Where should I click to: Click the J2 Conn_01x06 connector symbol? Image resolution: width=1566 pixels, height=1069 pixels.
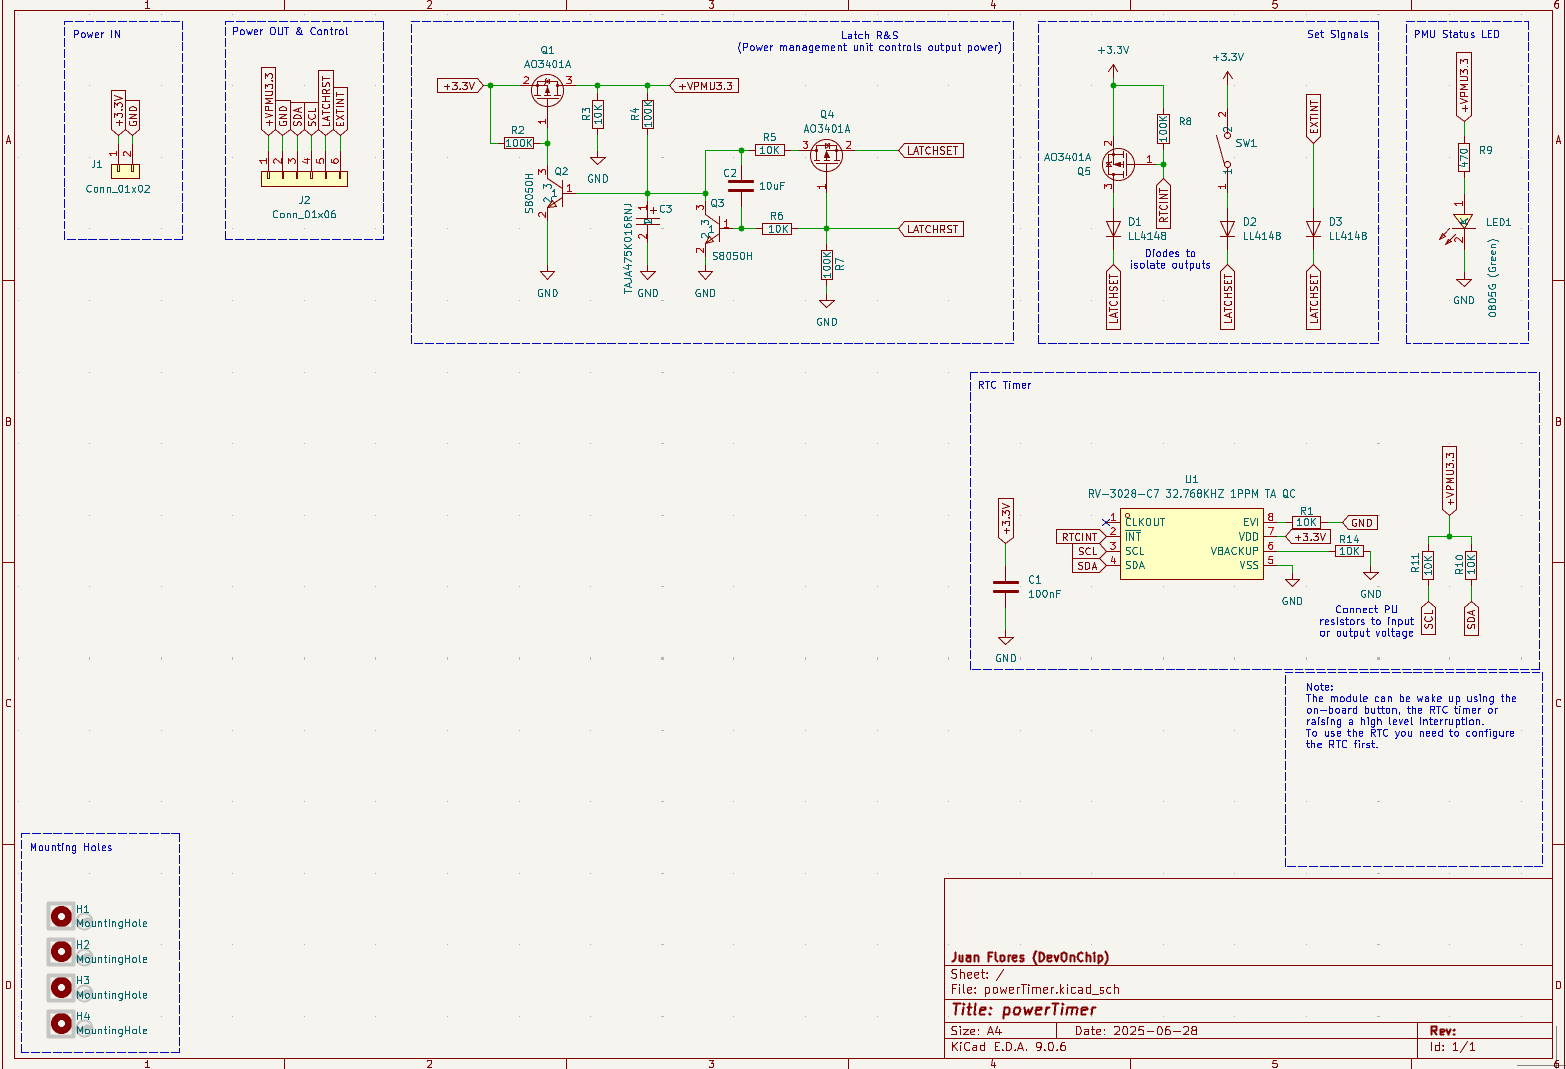click(304, 179)
